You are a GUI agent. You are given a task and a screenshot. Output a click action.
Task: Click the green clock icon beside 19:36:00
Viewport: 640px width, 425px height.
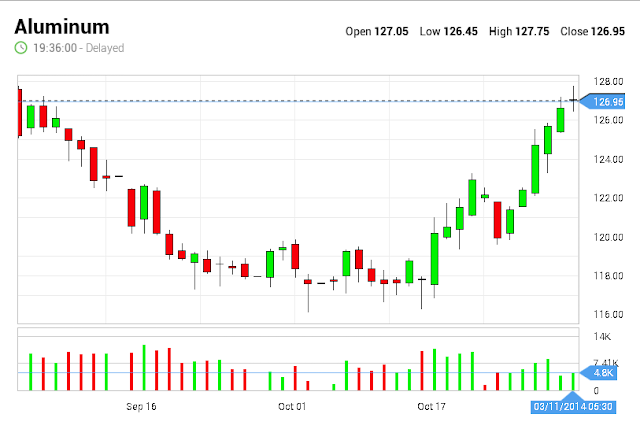pos(21,48)
